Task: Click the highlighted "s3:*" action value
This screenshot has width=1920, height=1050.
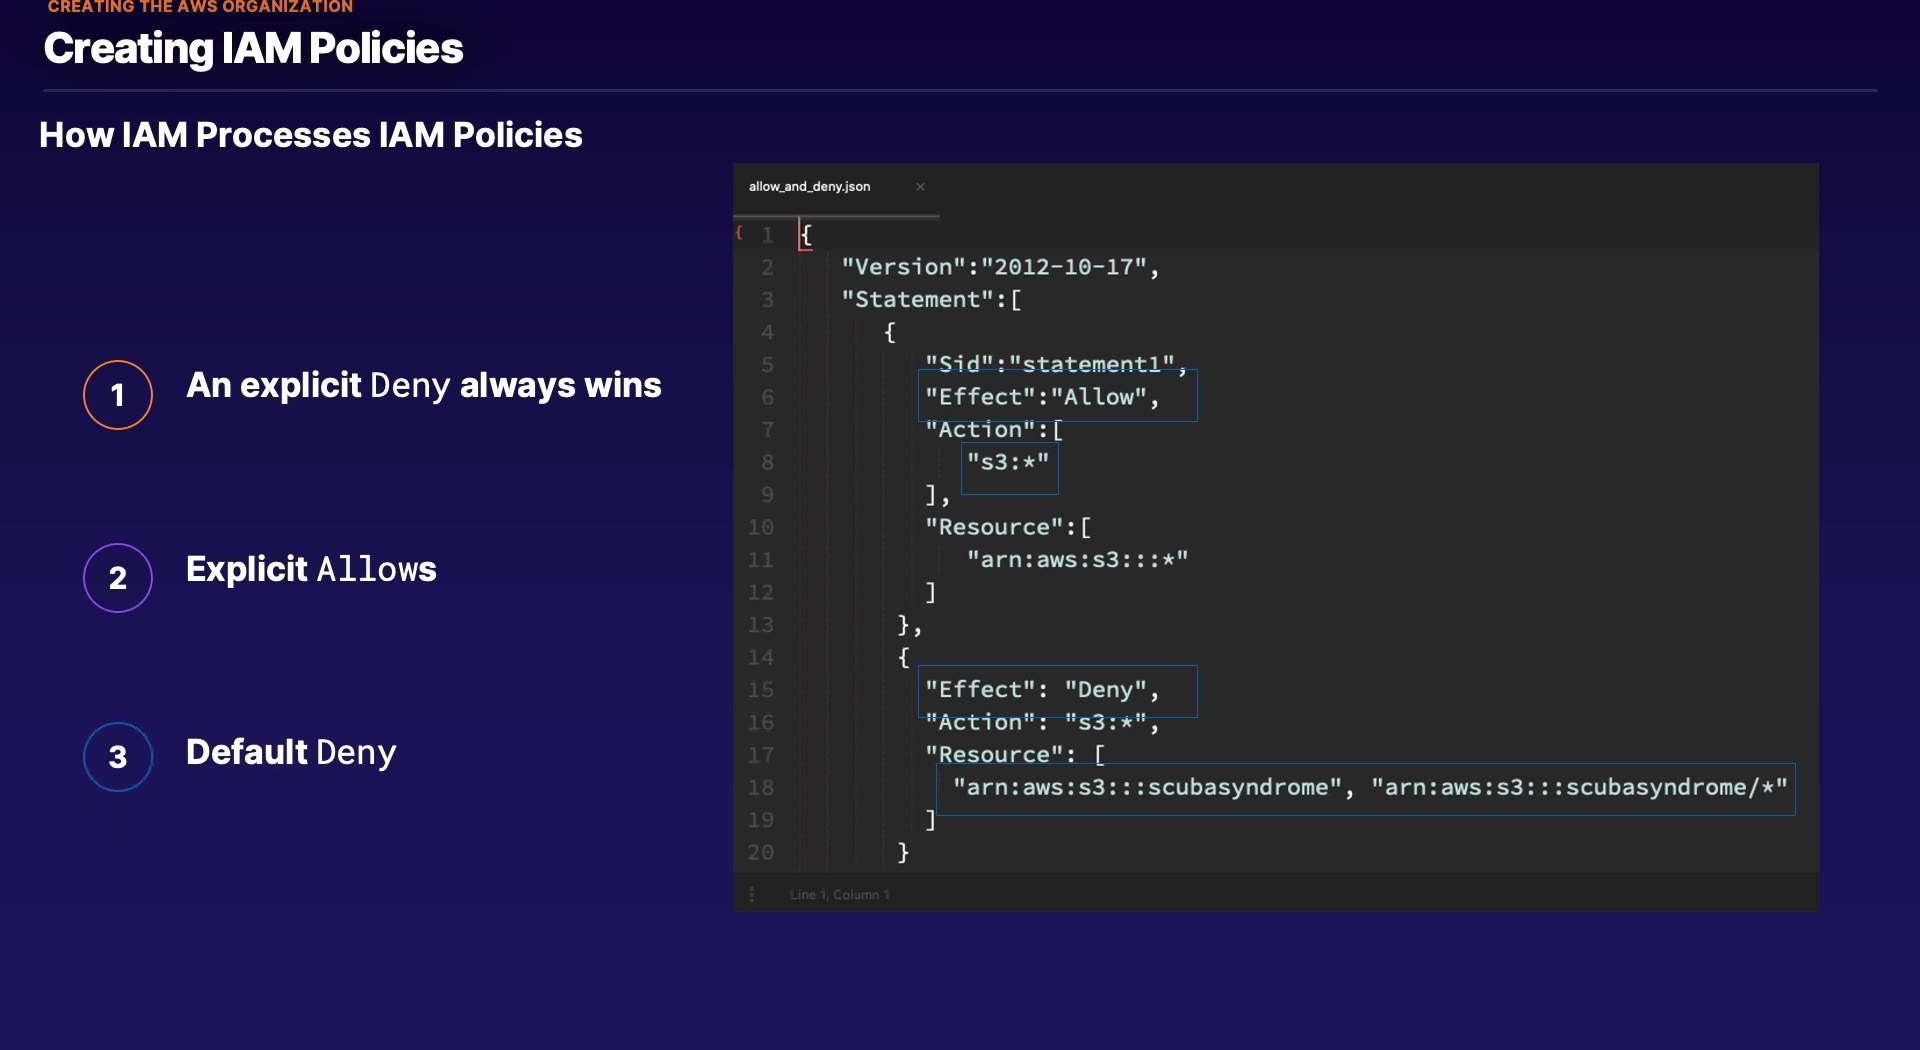Action: [x=1008, y=462]
